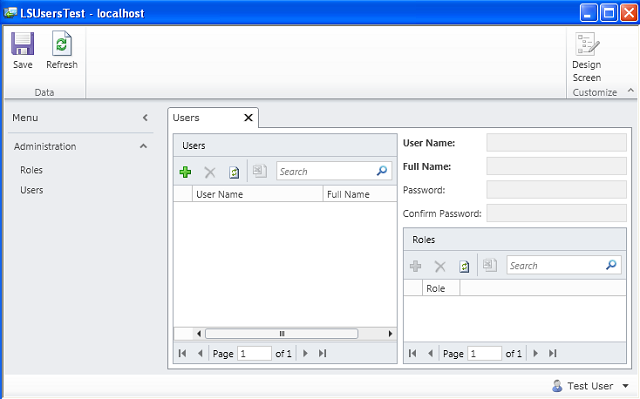Close the Users tab
Screen dimensions: 640x399
248,117
